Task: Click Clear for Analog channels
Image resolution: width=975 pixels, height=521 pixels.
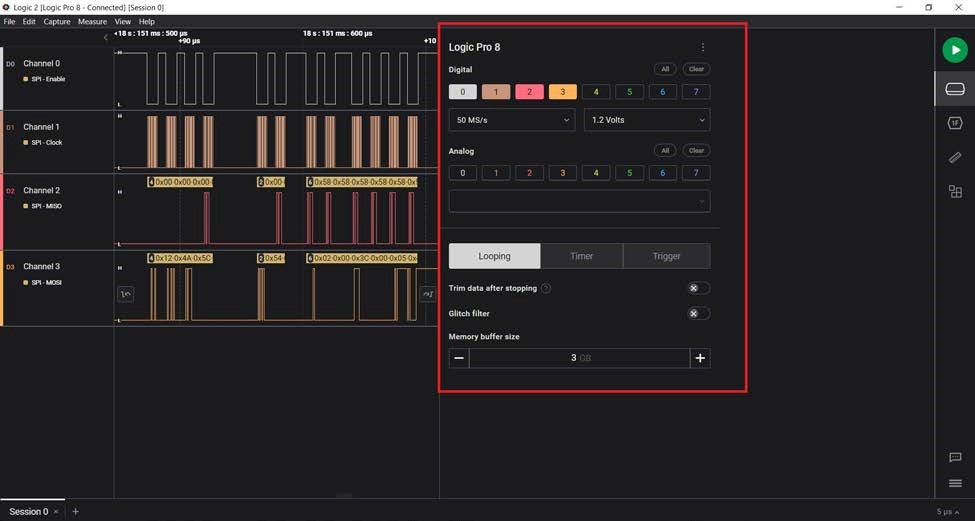Action: point(696,150)
